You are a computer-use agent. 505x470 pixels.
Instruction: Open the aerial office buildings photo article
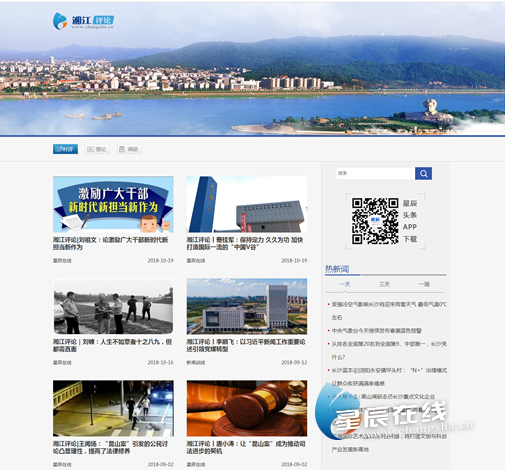point(247,306)
